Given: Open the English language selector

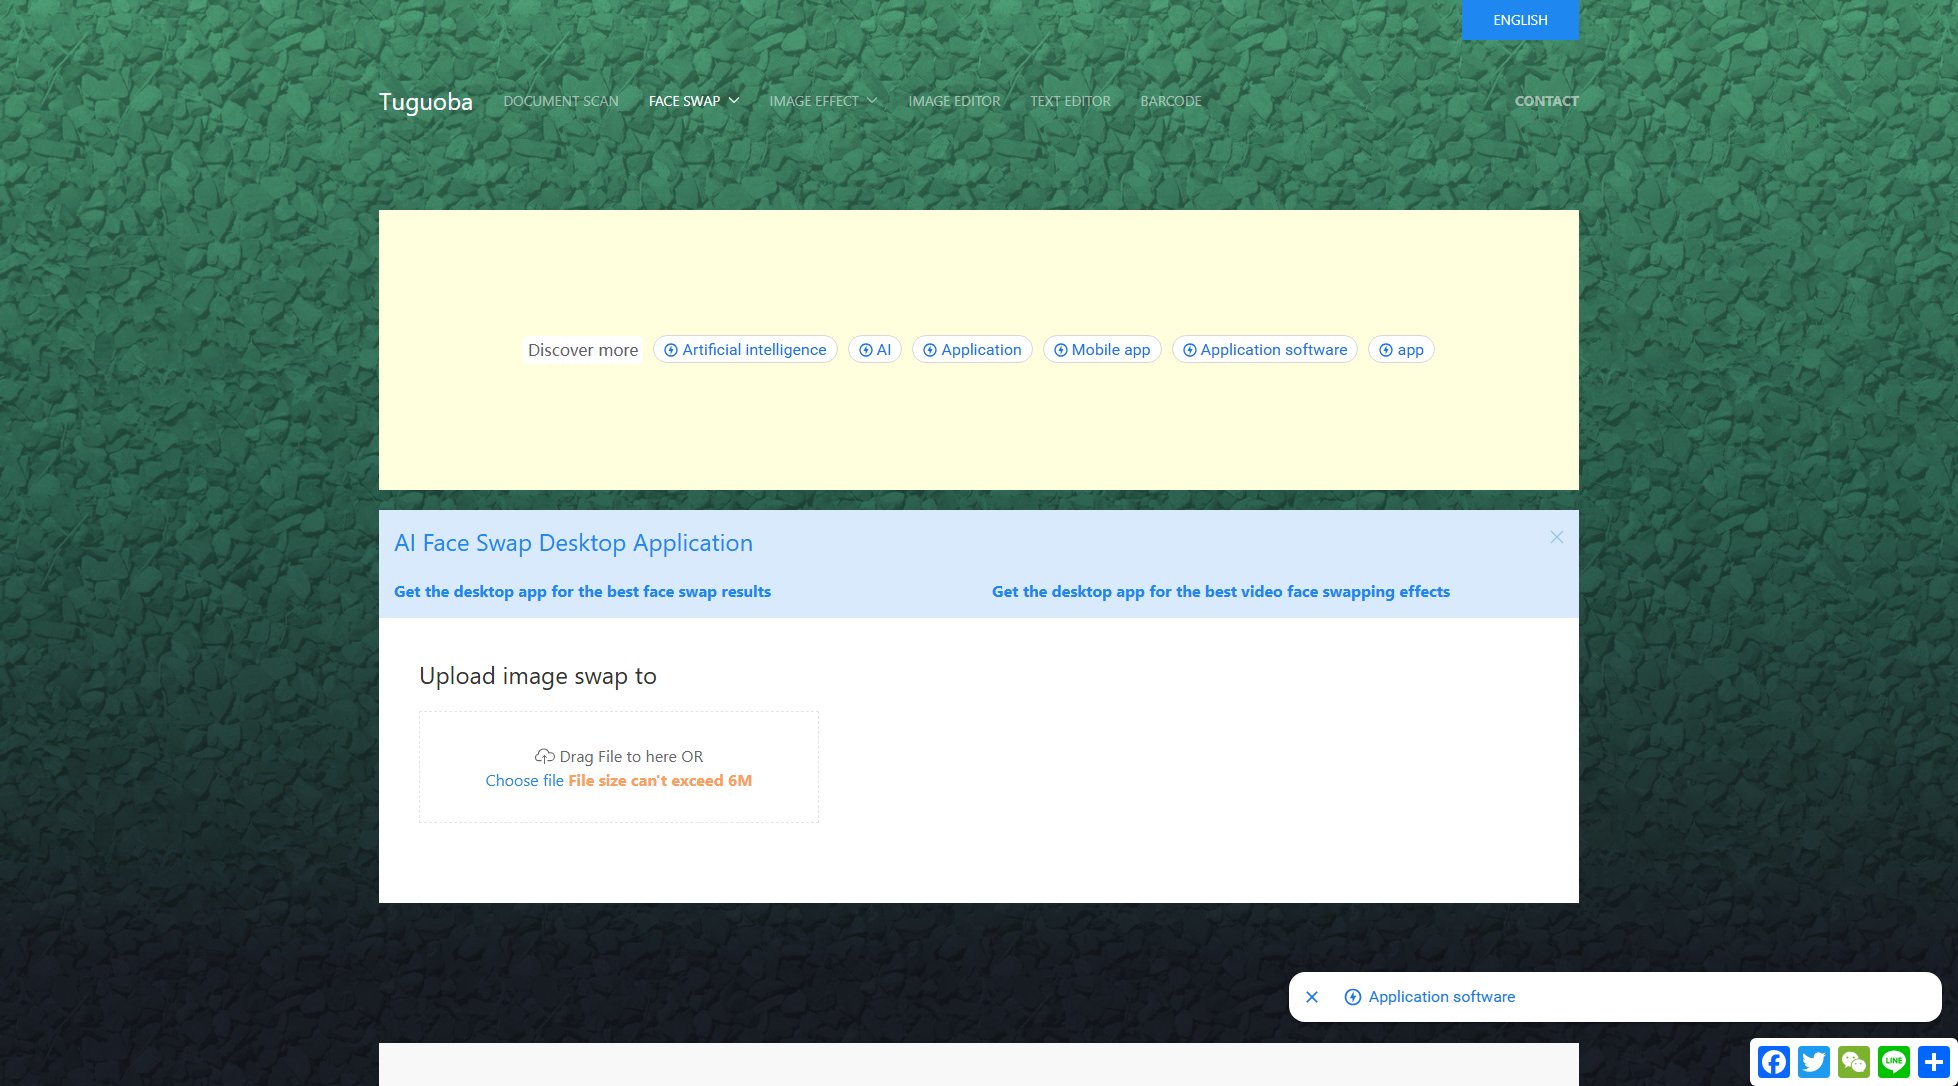Looking at the screenshot, I should click(x=1519, y=20).
